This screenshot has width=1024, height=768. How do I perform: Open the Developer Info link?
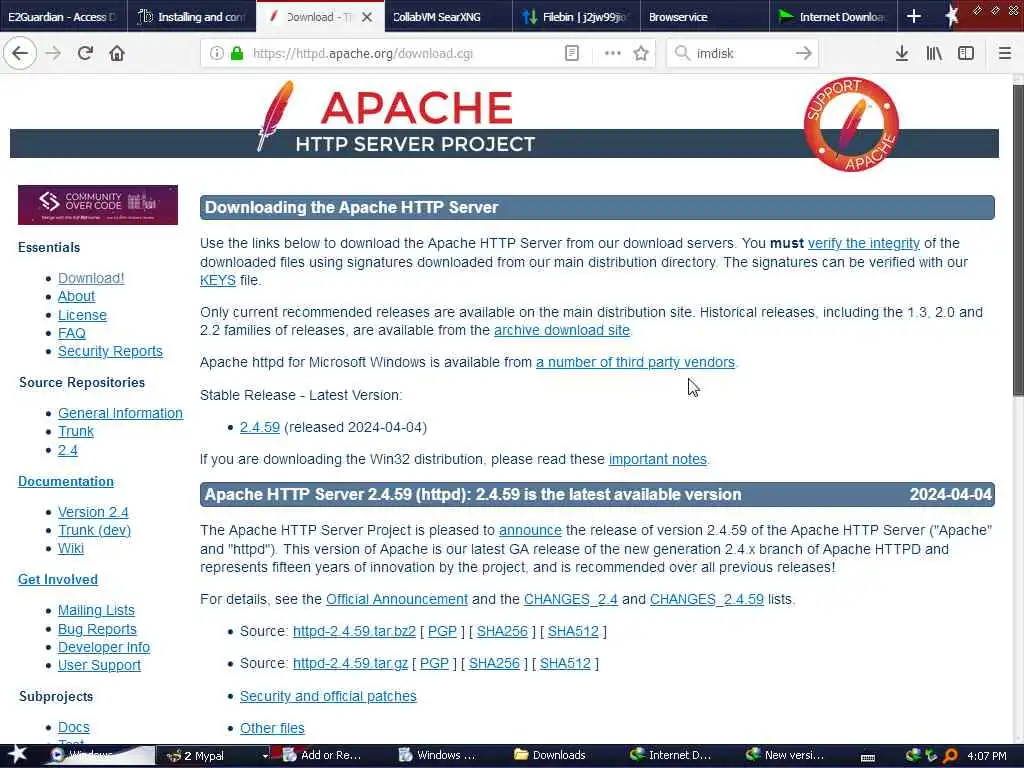(104, 647)
